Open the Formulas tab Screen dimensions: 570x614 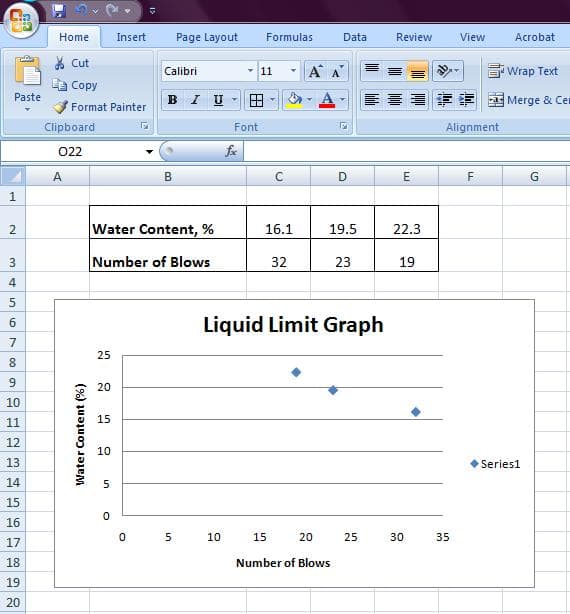289,37
